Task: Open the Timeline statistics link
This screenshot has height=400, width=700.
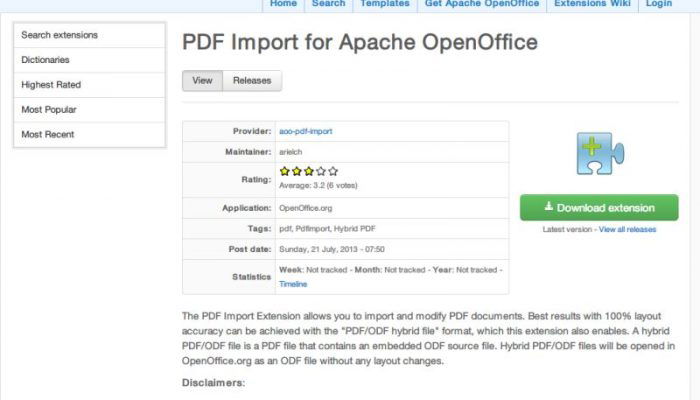Action: click(x=293, y=284)
